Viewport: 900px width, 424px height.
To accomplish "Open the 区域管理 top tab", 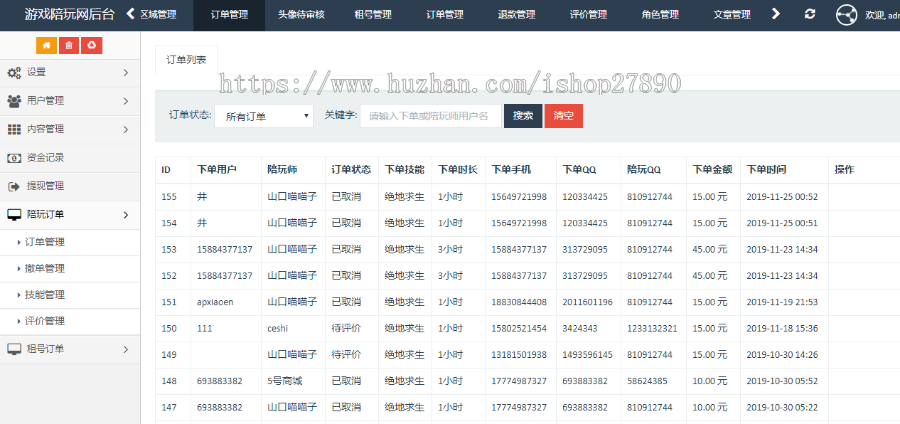I will (158, 15).
